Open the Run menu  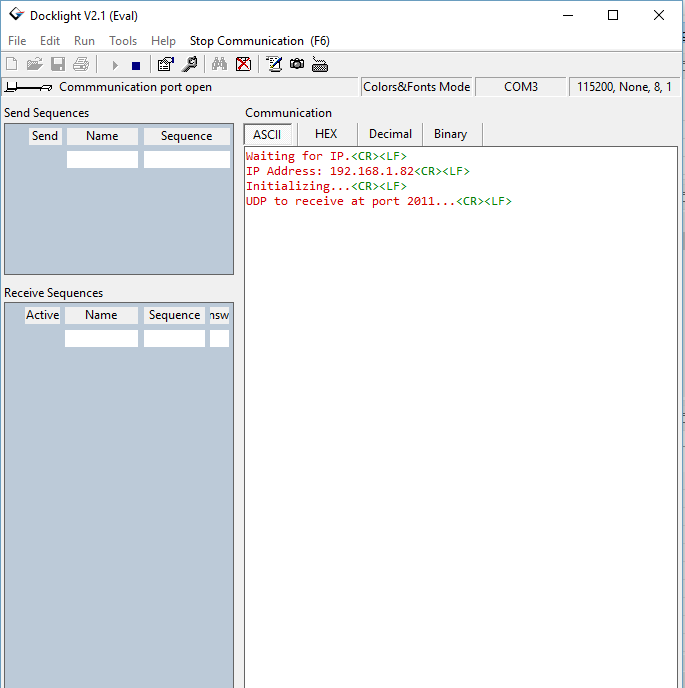(84, 41)
